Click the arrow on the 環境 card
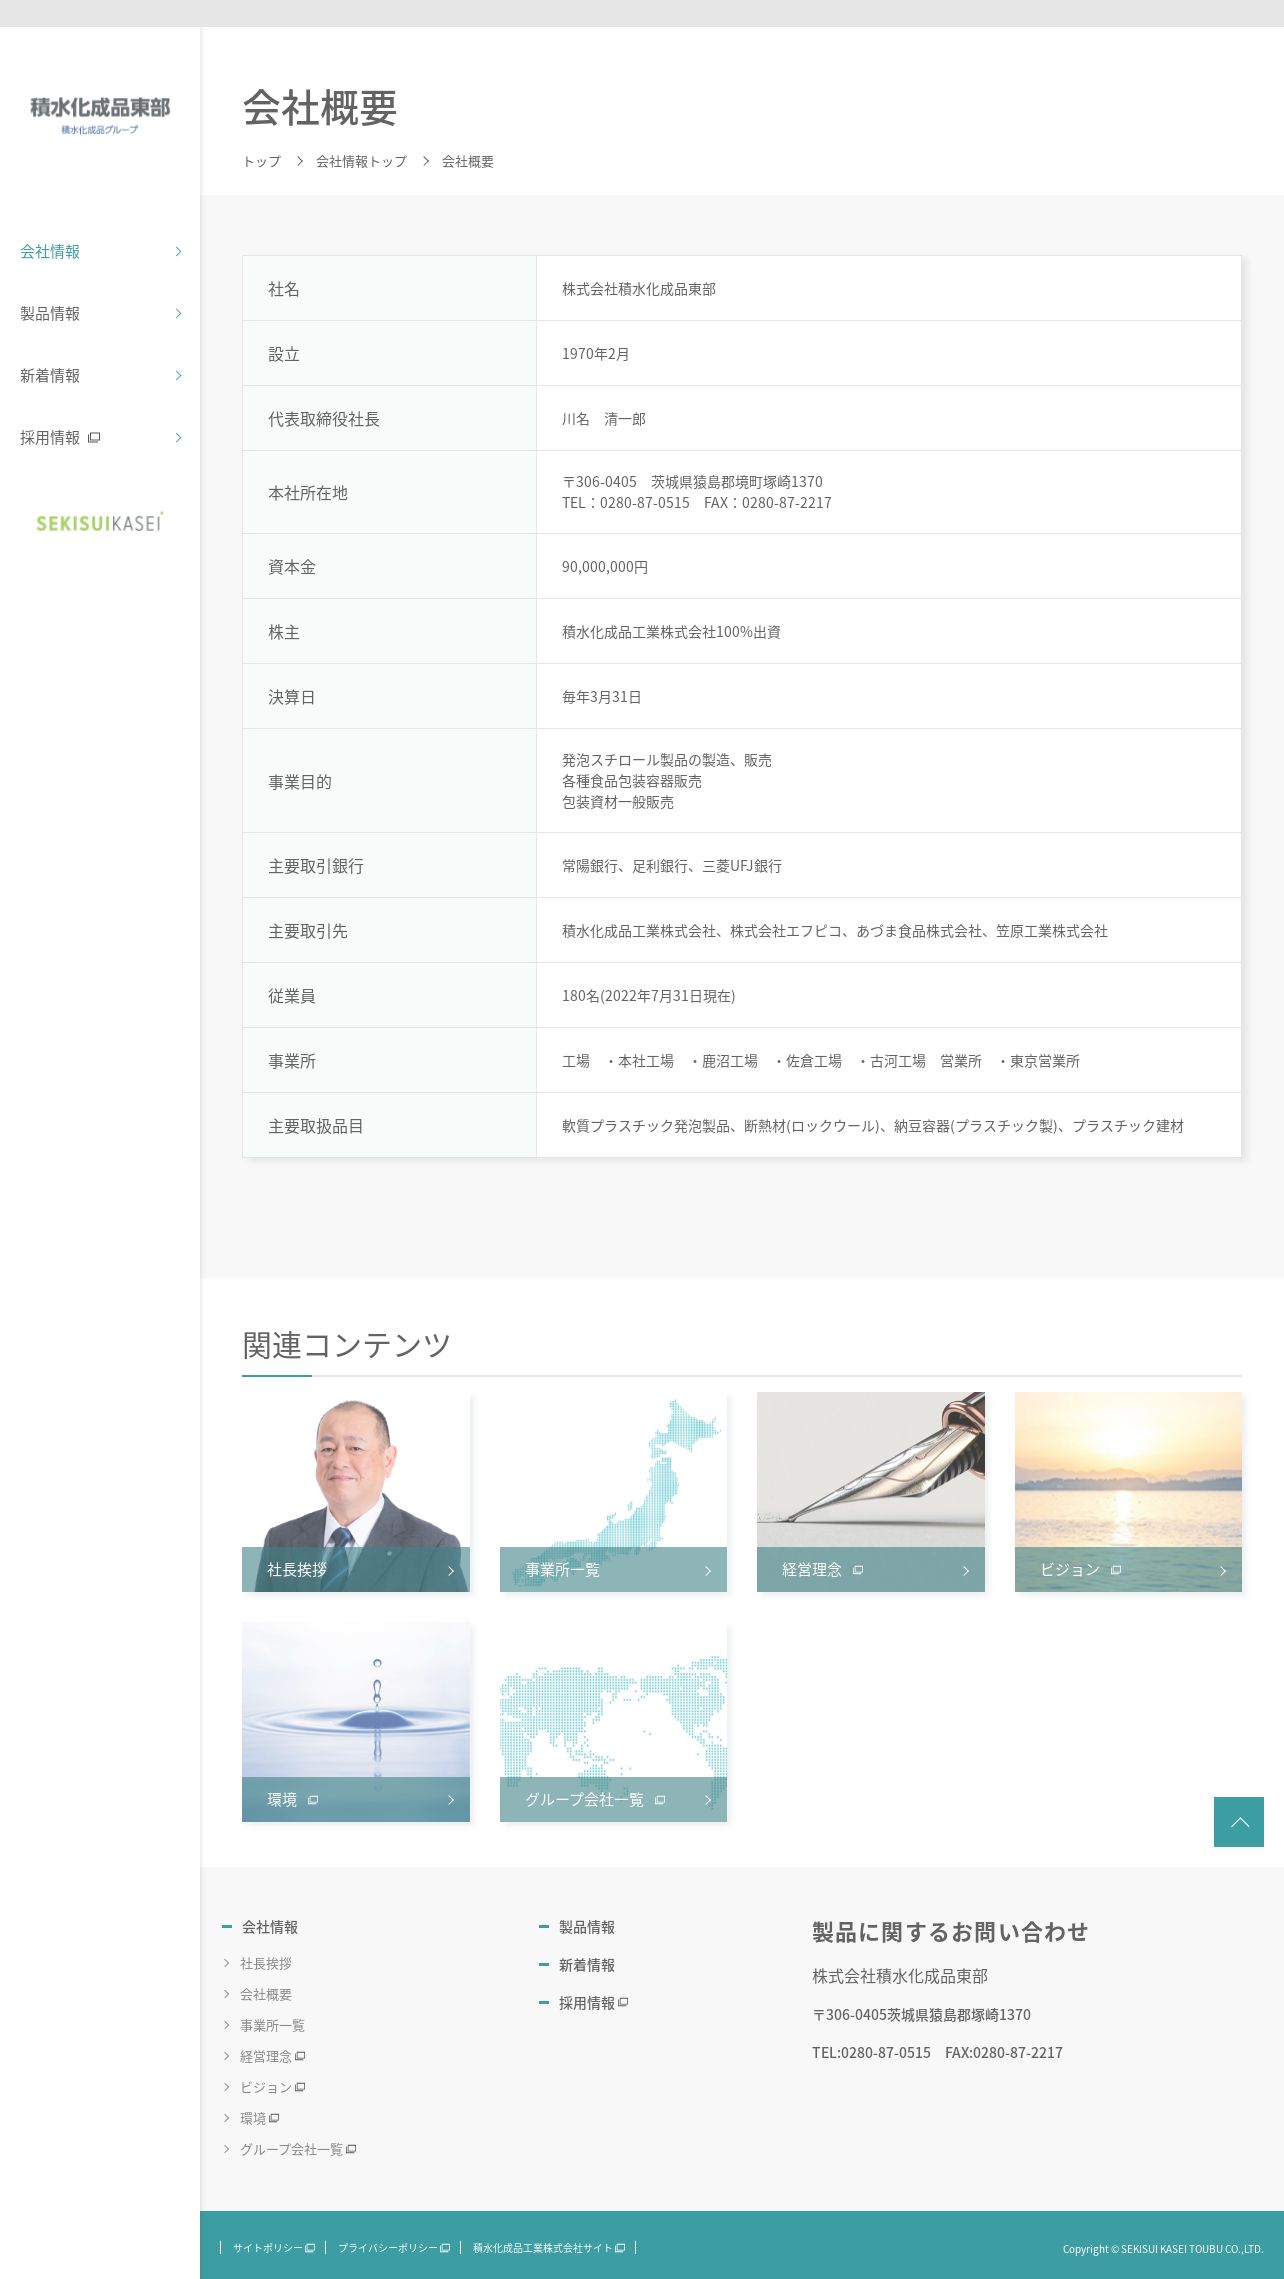This screenshot has height=2279, width=1284. click(x=451, y=1801)
